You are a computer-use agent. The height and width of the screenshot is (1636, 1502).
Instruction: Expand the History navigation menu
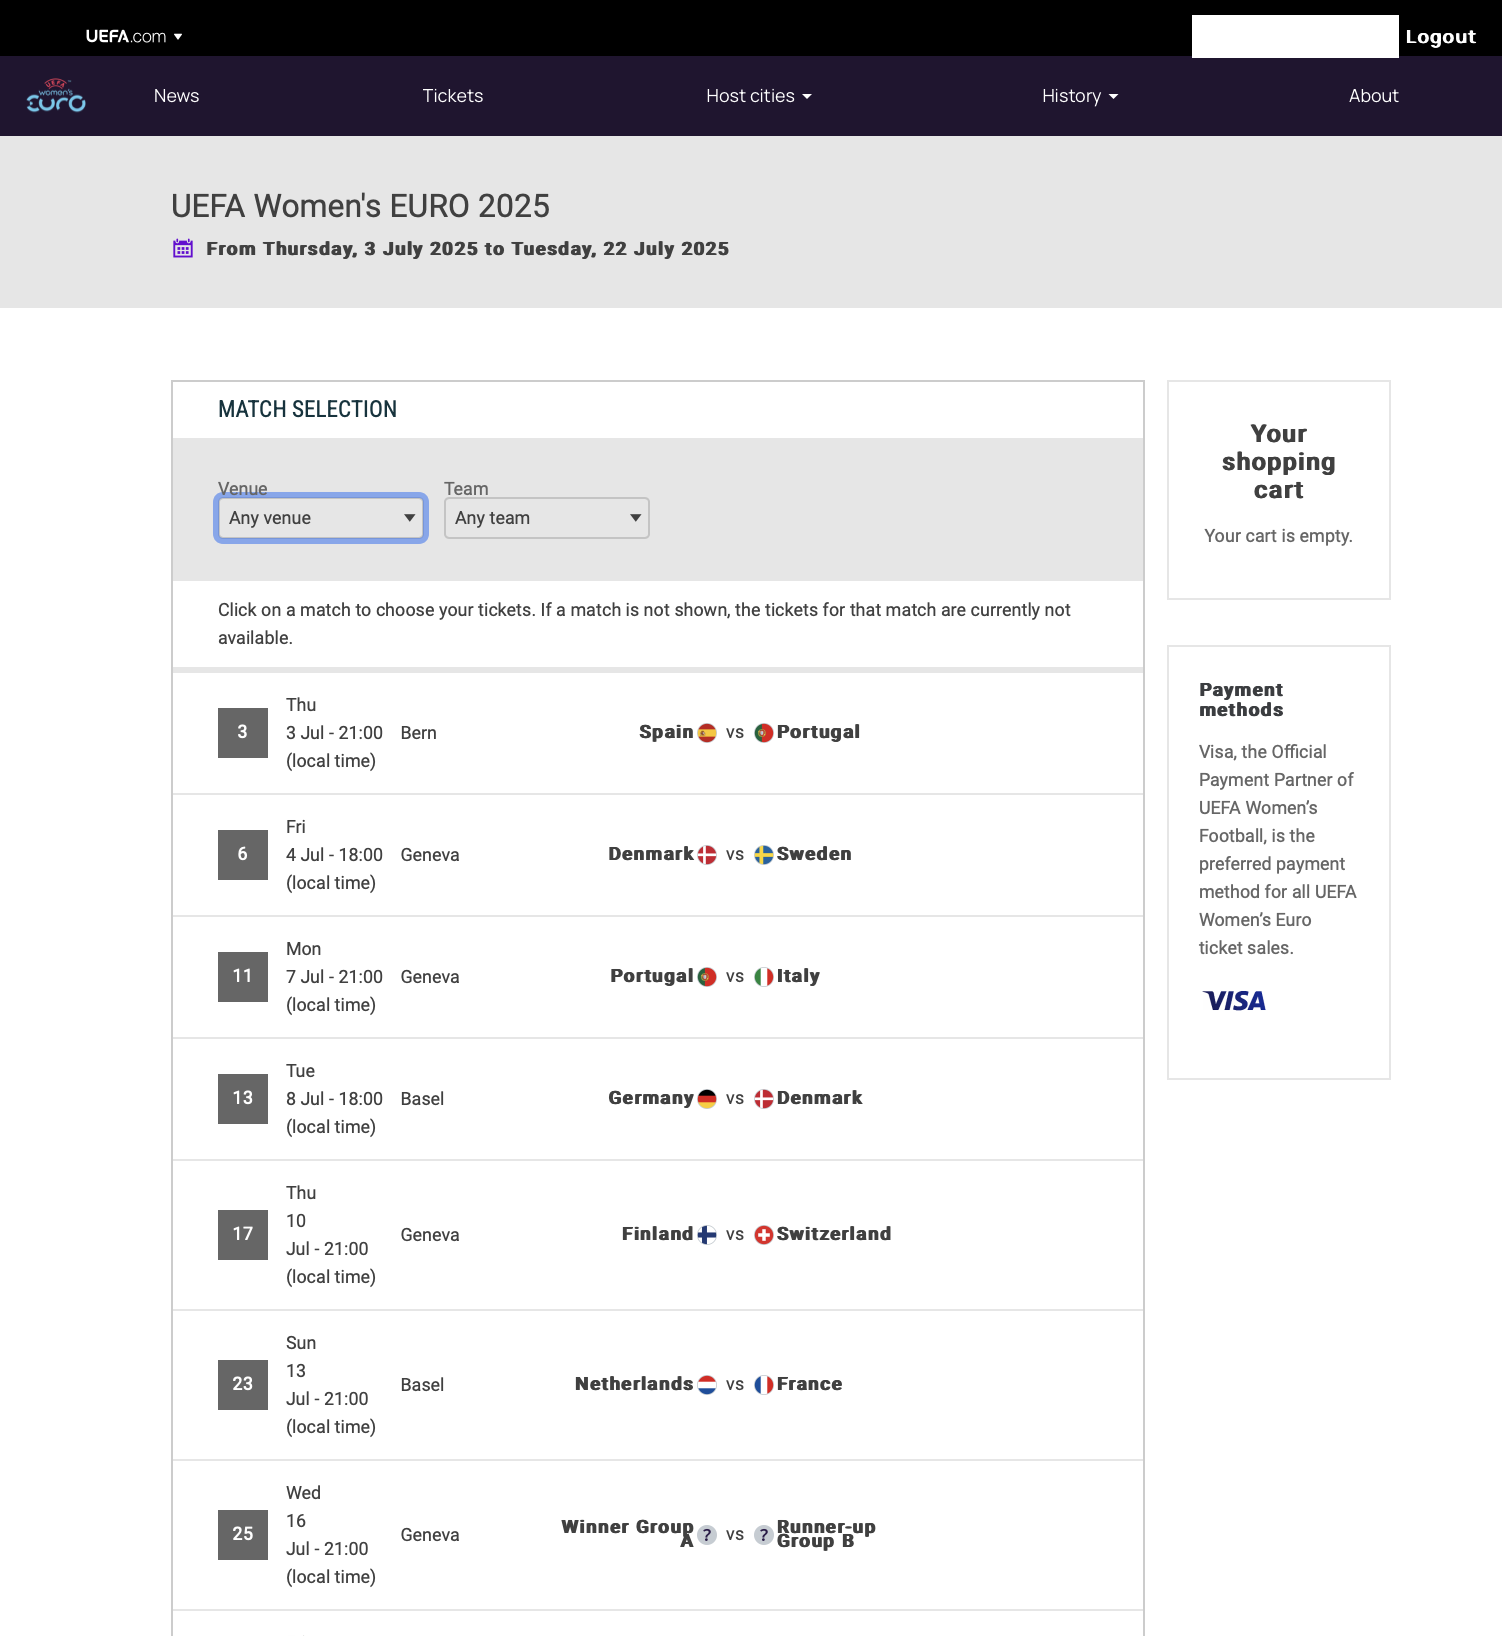[1079, 96]
